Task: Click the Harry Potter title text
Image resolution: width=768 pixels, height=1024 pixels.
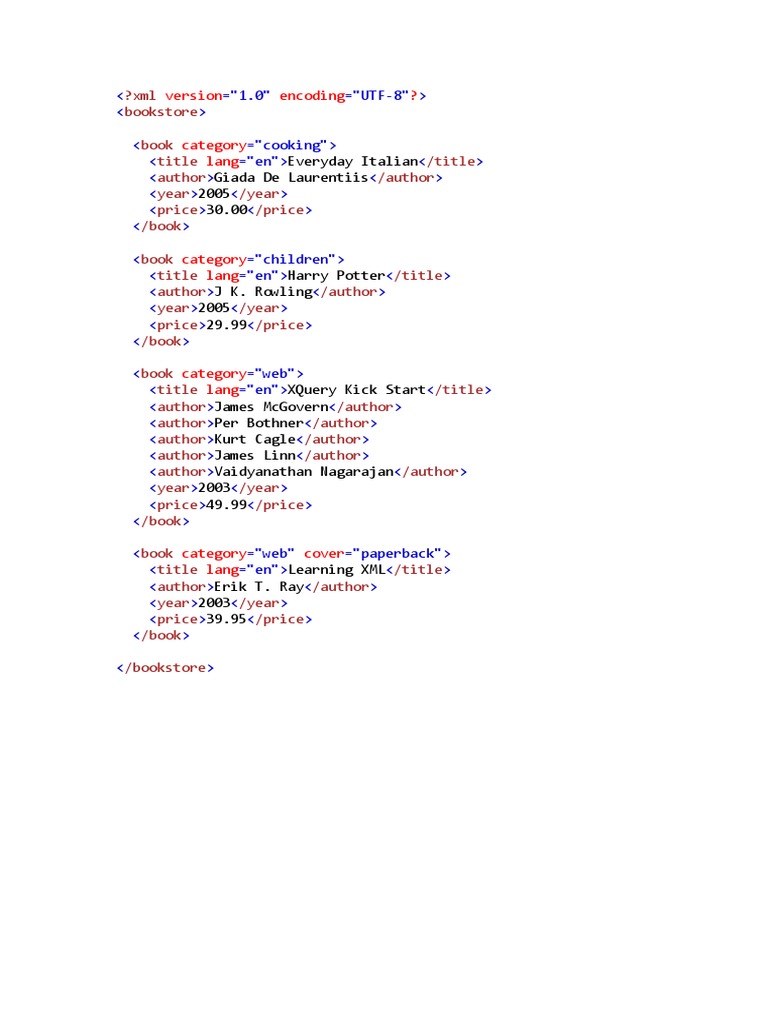Action: coord(336,276)
